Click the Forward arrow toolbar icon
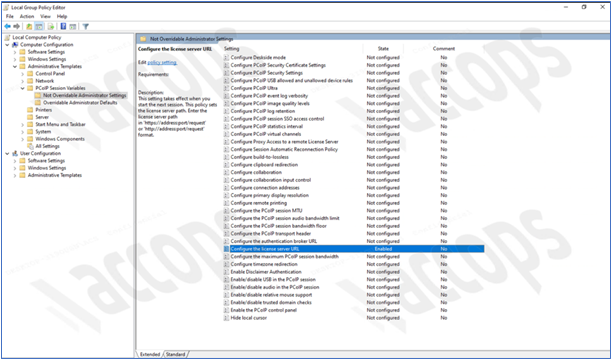This screenshot has height=360, width=612. coord(16,27)
